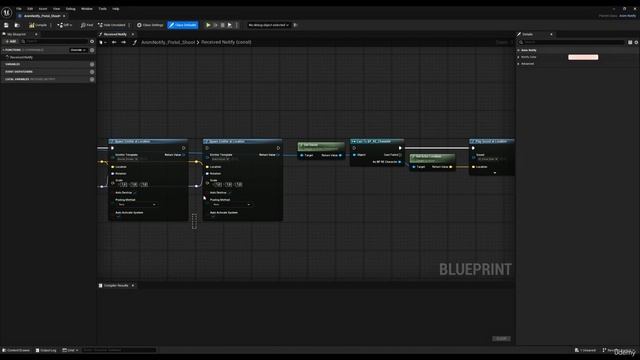Toggle Auto Activate System on first Spawn Emitter
Screen dimensions: 640x360
pyautogui.click(x=118, y=217)
